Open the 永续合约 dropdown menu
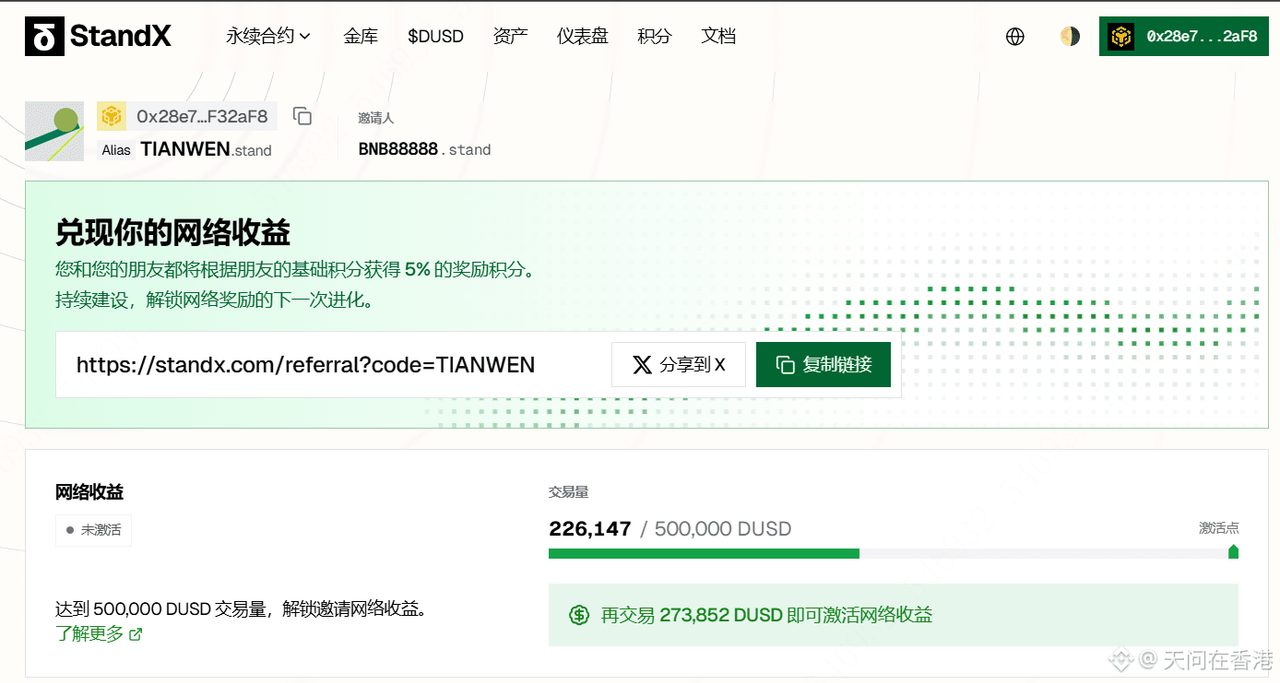 pos(268,36)
